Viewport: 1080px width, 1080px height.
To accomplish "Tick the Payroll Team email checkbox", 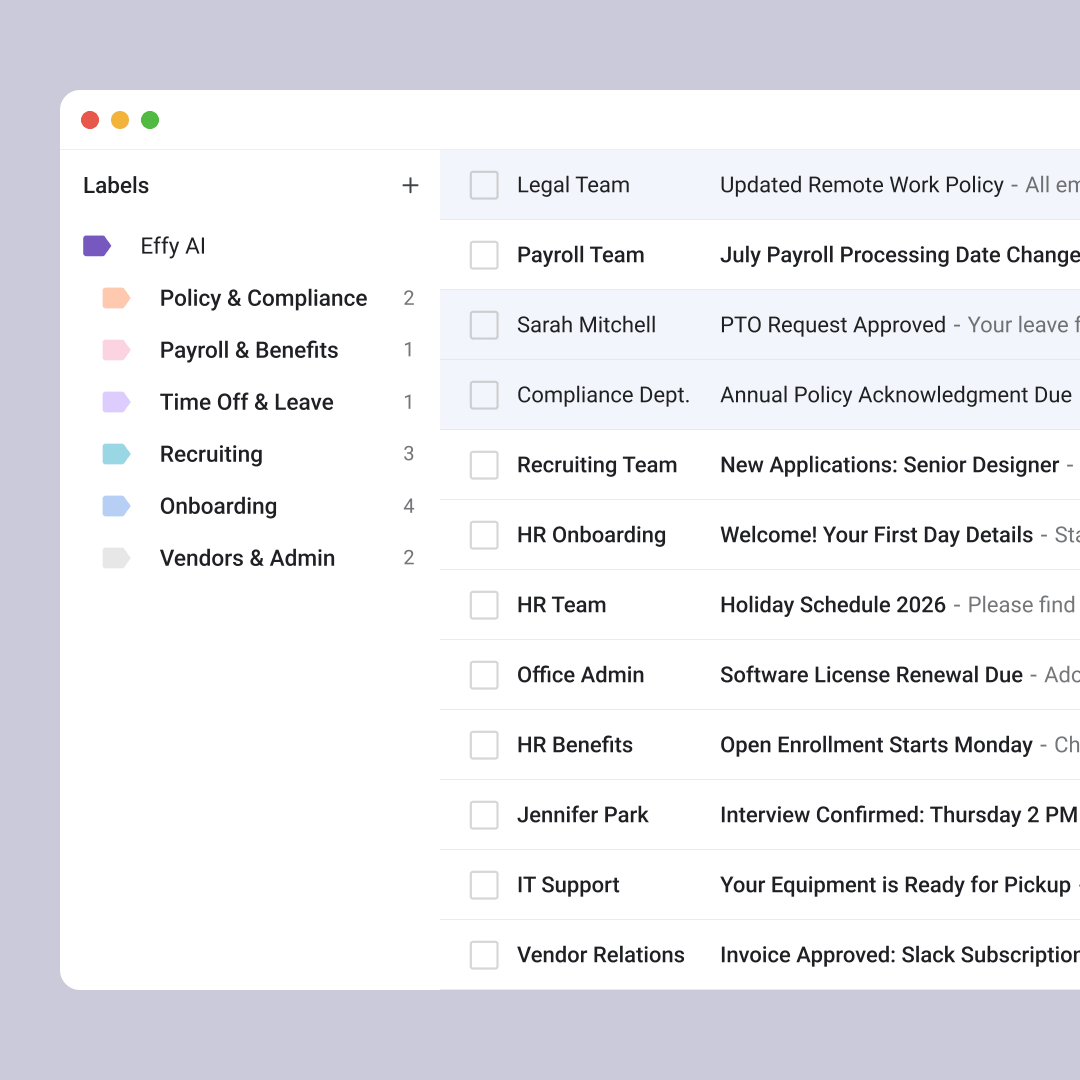I will coord(484,255).
